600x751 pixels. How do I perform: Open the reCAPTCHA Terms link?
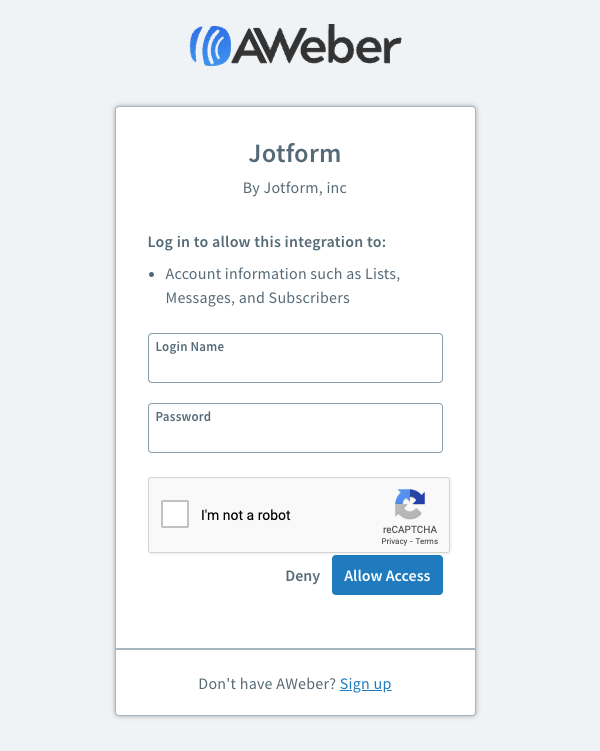427,541
